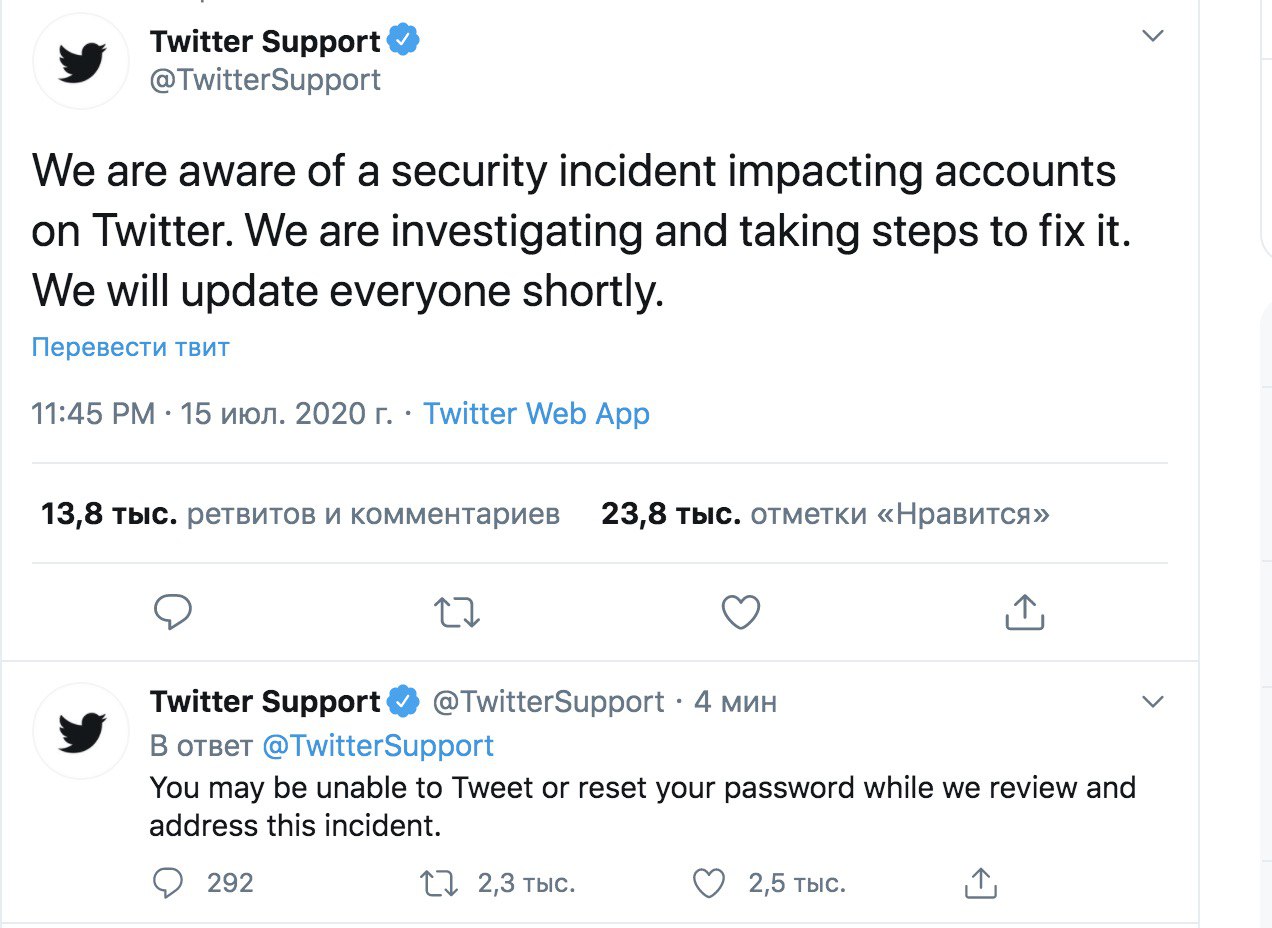Share the reply tweet via share icon
1272x928 pixels.
[x=980, y=882]
